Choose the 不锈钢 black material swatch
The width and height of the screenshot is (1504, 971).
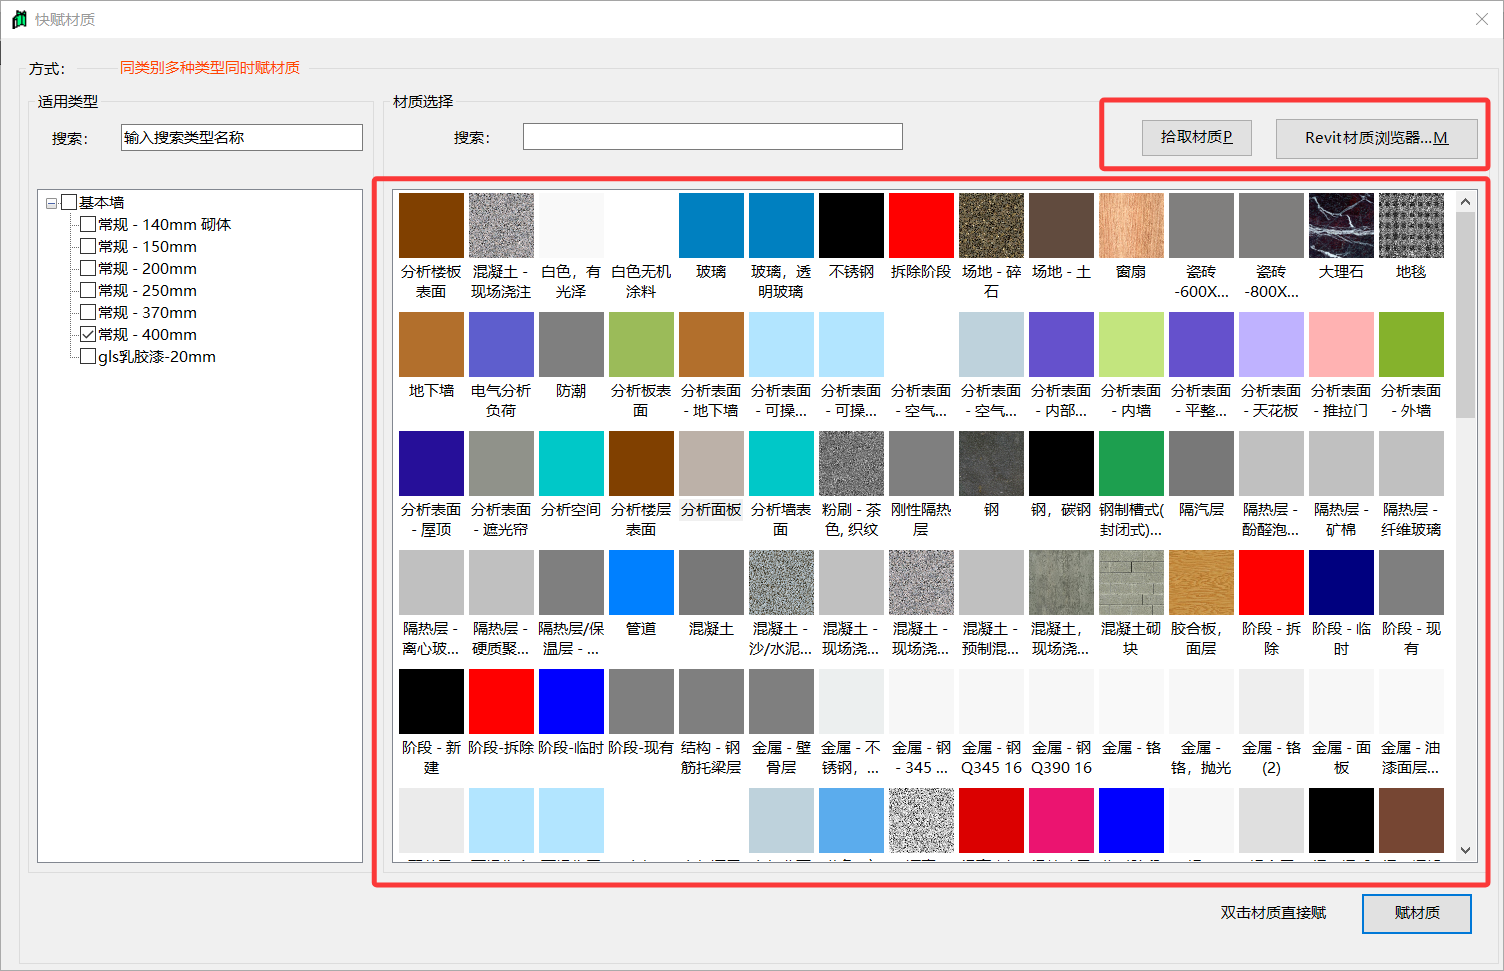pos(851,226)
